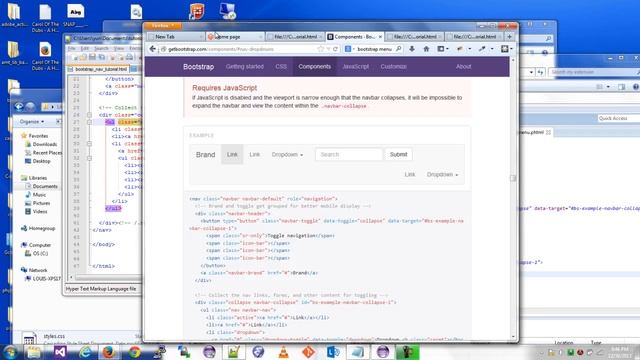This screenshot has width=640, height=360.
Task: Go to Firefox home page icon
Action: pos(426,49)
